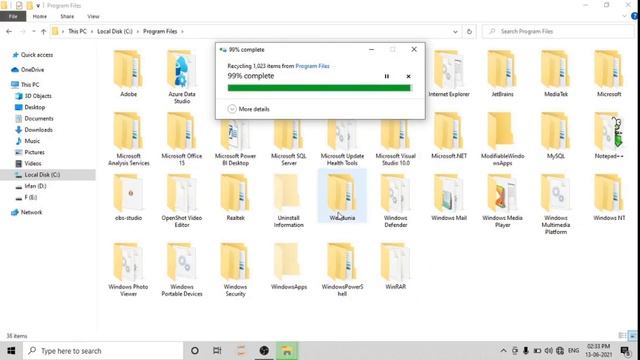Open the Internet Explorer folder
This screenshot has height=360, width=640.
(449, 73)
